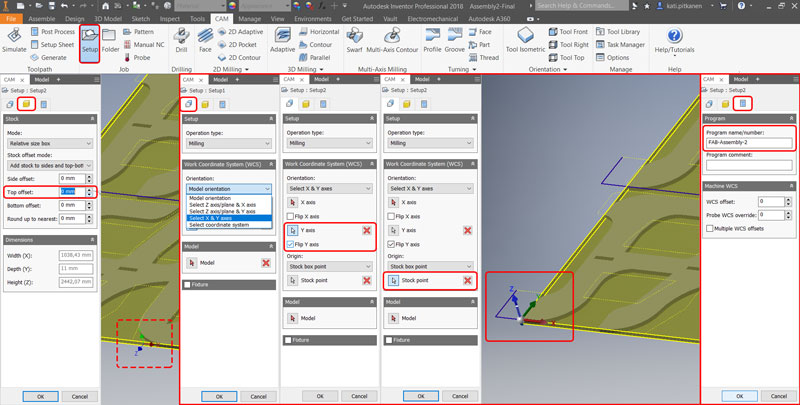Switch to the 3D Model ribbon tab

pos(108,18)
